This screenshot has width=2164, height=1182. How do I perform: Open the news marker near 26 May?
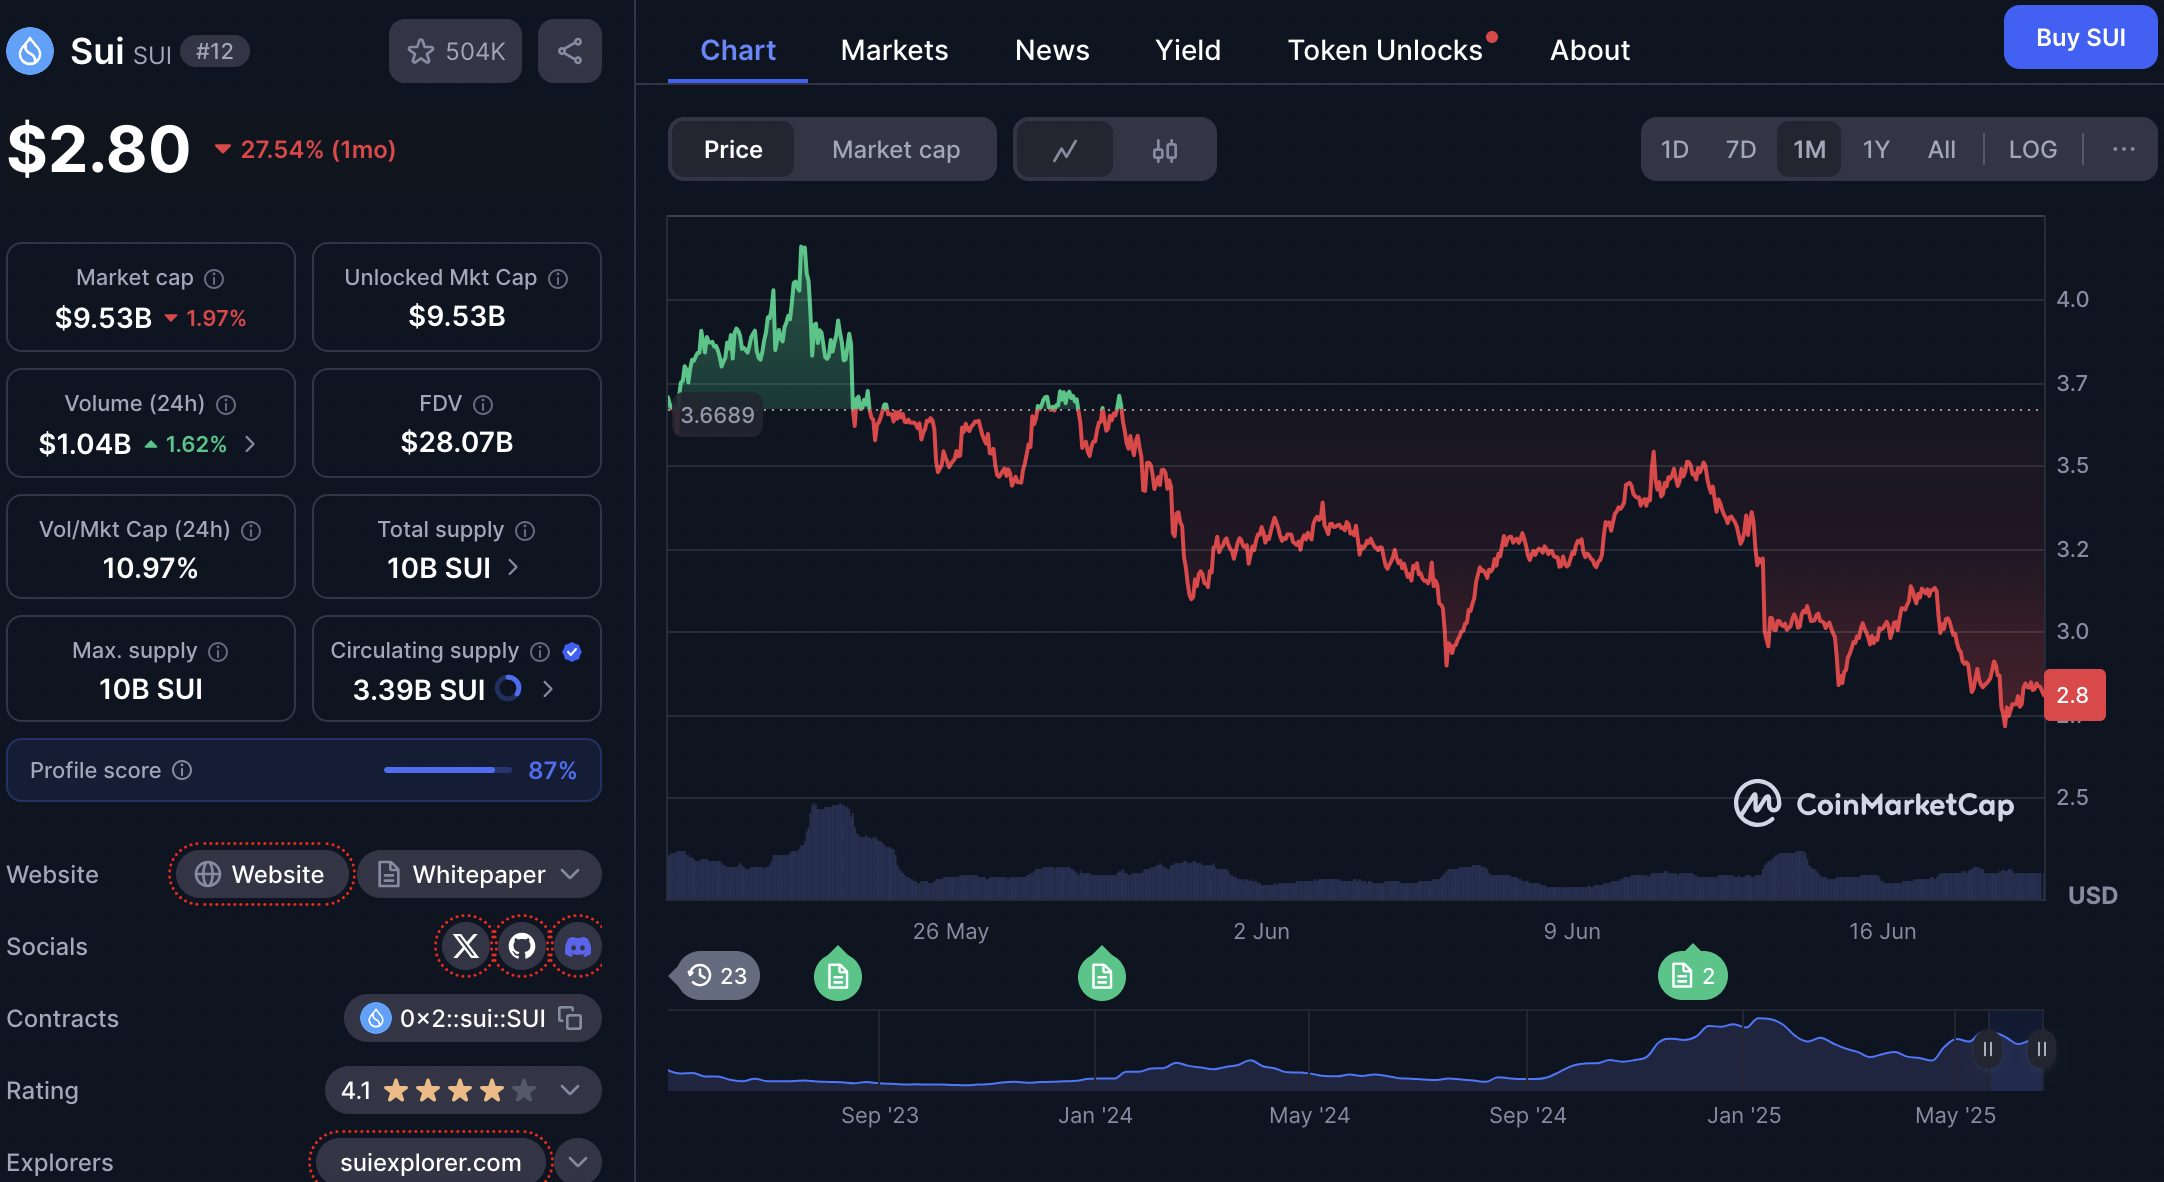point(838,975)
